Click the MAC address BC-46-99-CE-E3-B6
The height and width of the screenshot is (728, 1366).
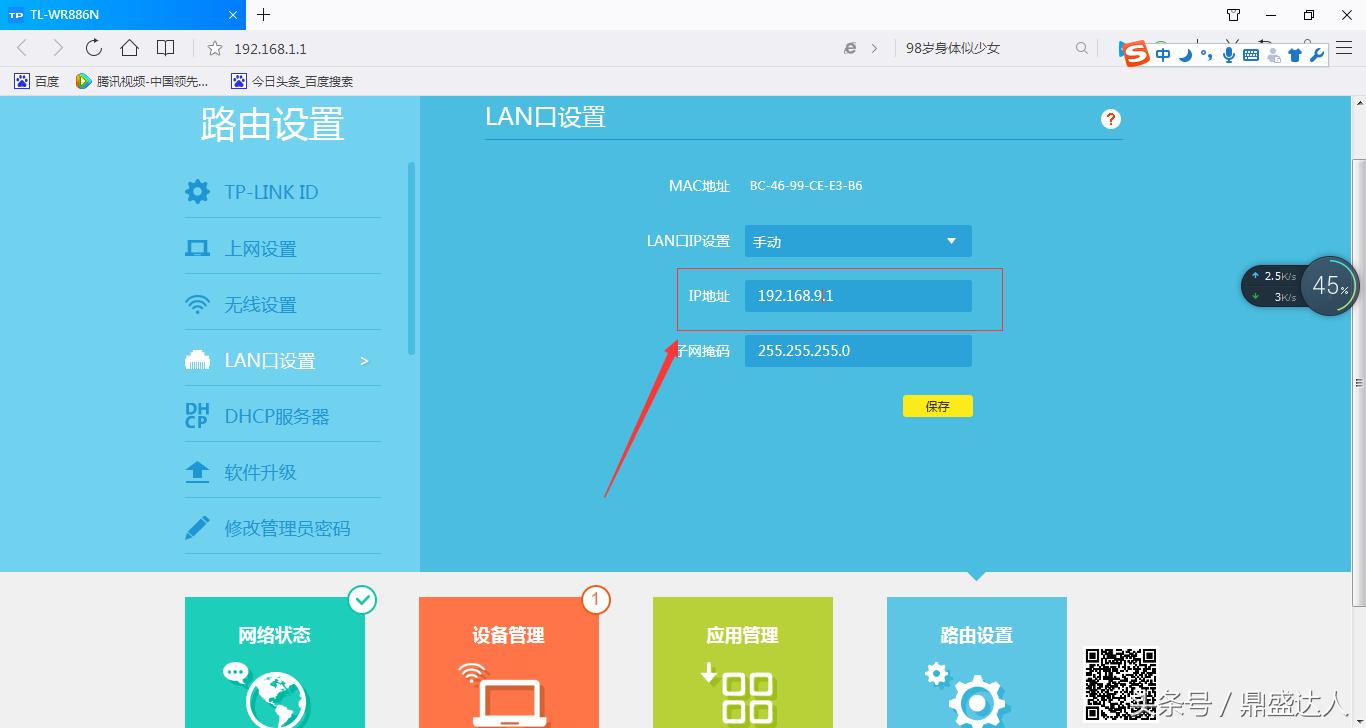coord(806,186)
